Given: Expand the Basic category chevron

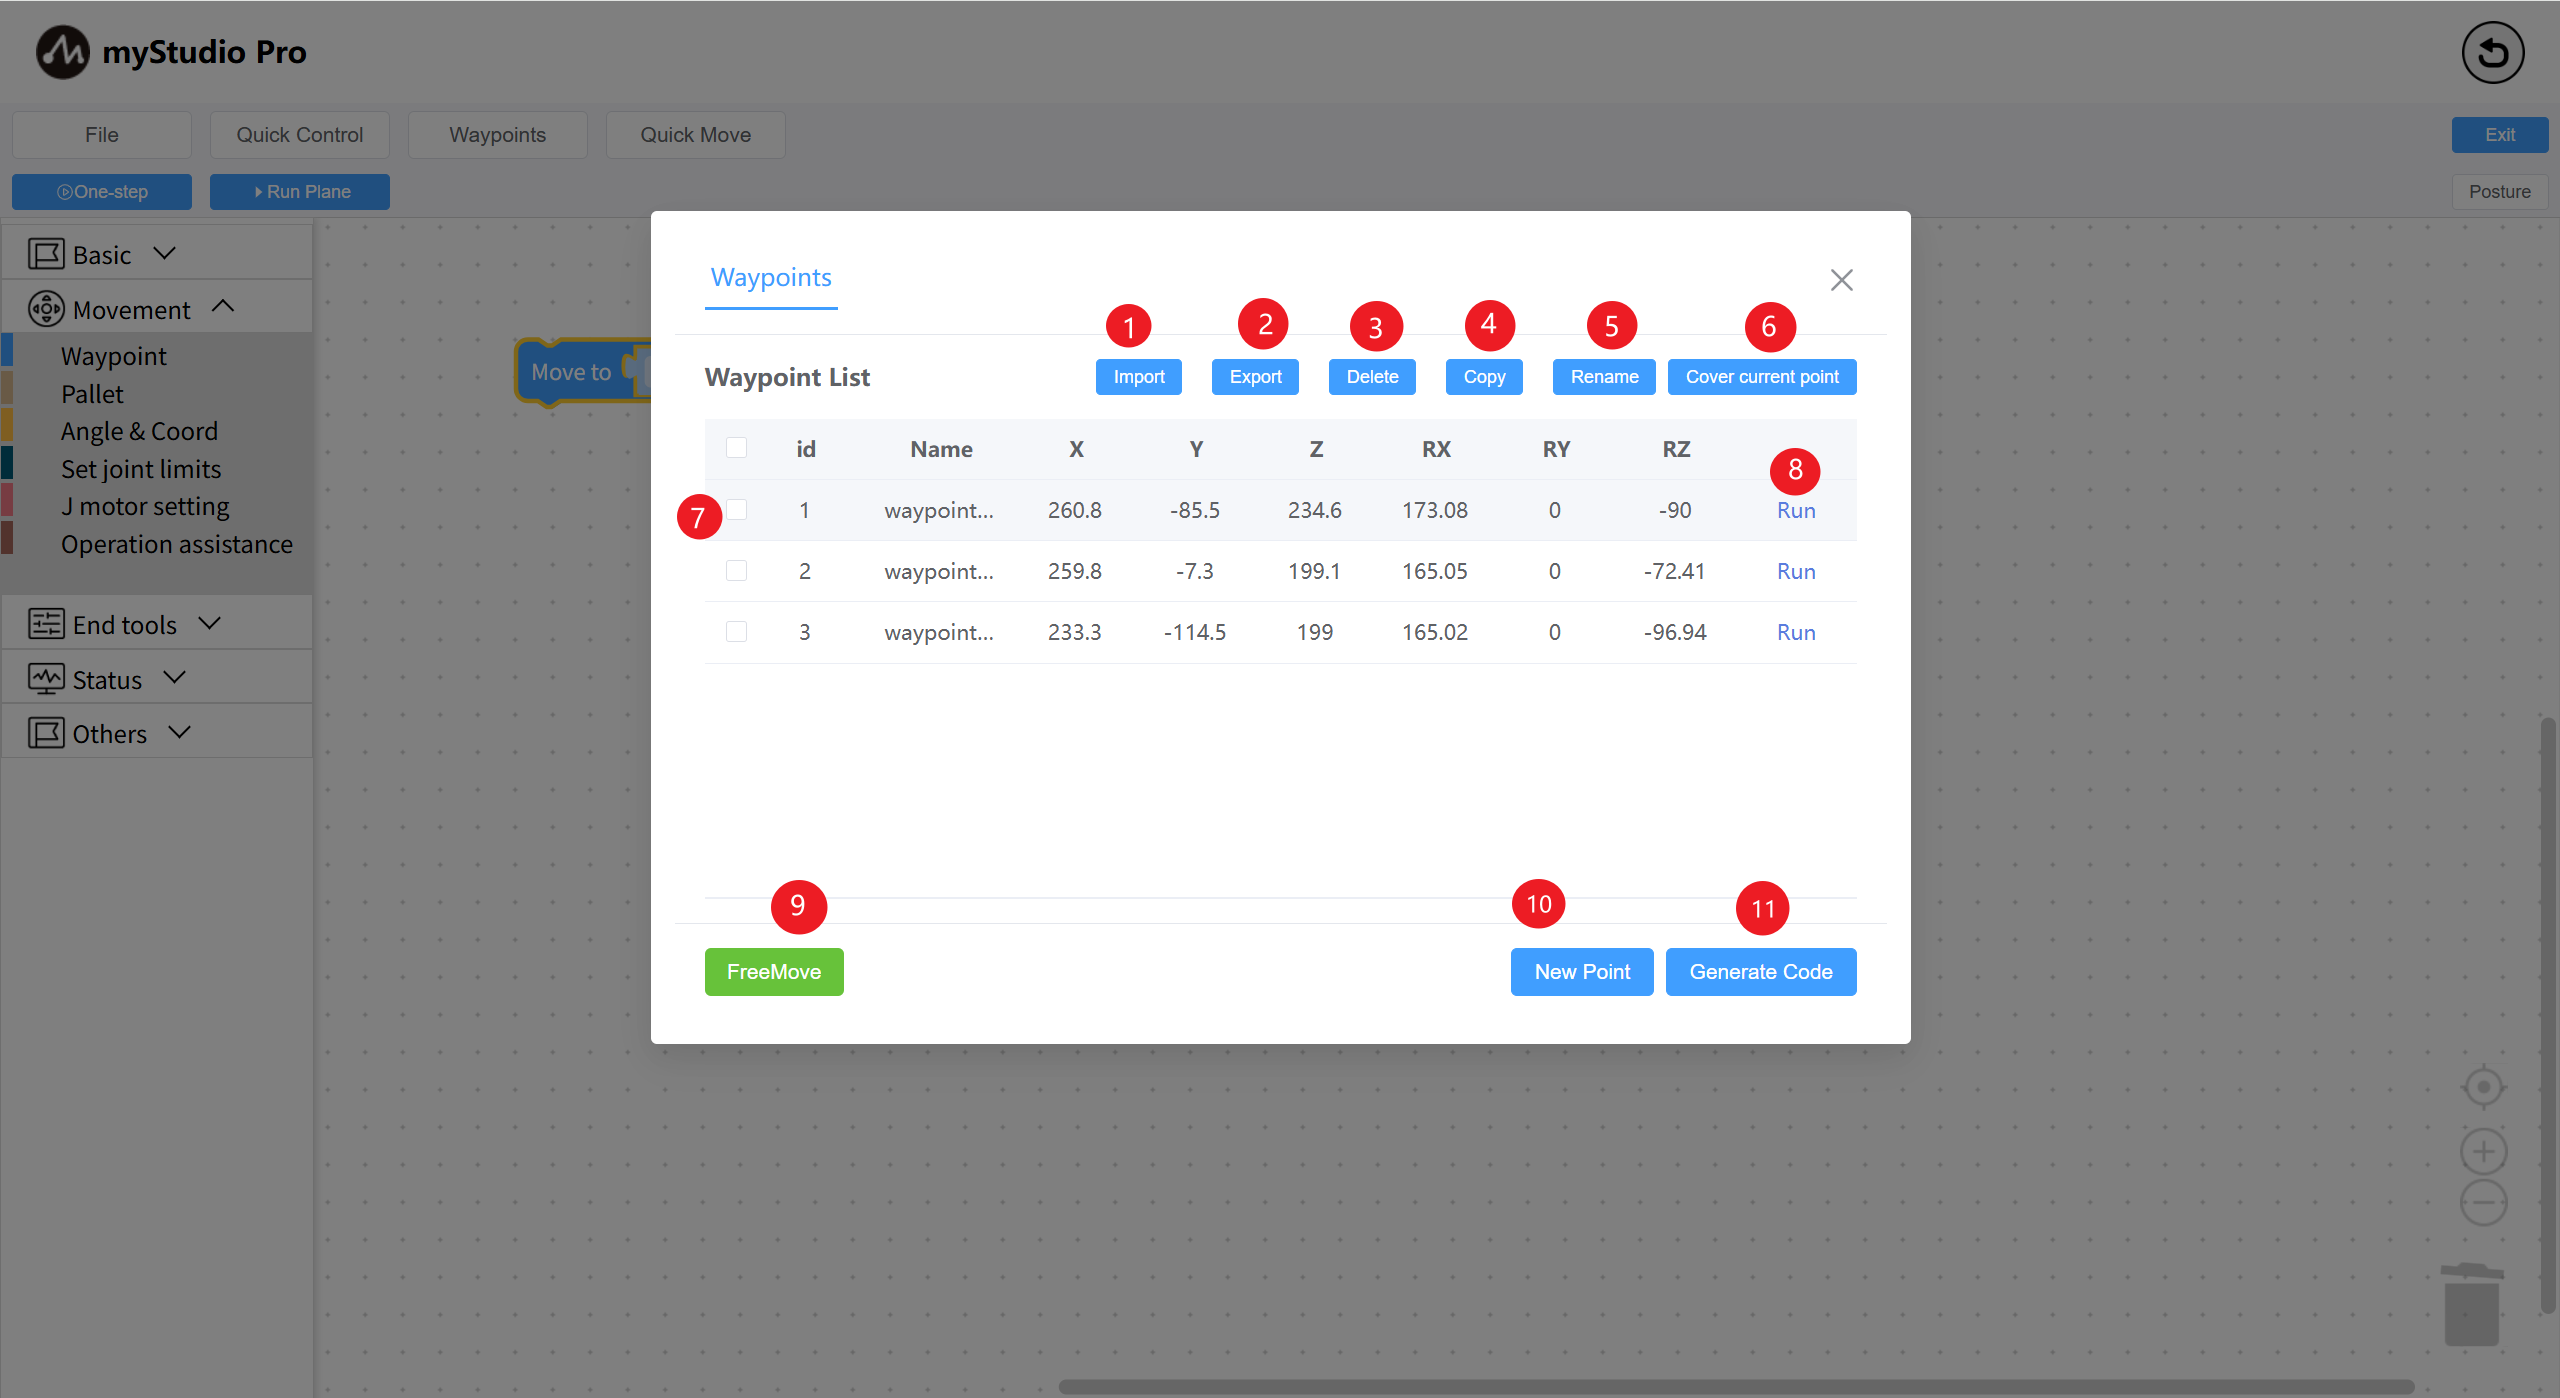Looking at the screenshot, I should 165,254.
